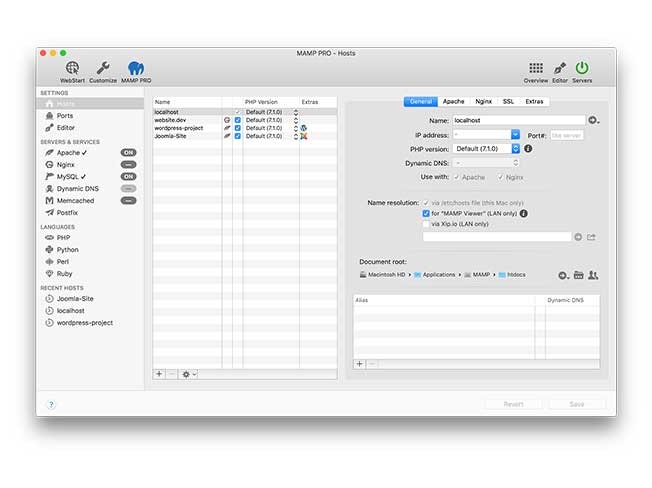Select wordpress-project row in hosts table
Viewport: 652px width, 488px height.
[244, 128]
